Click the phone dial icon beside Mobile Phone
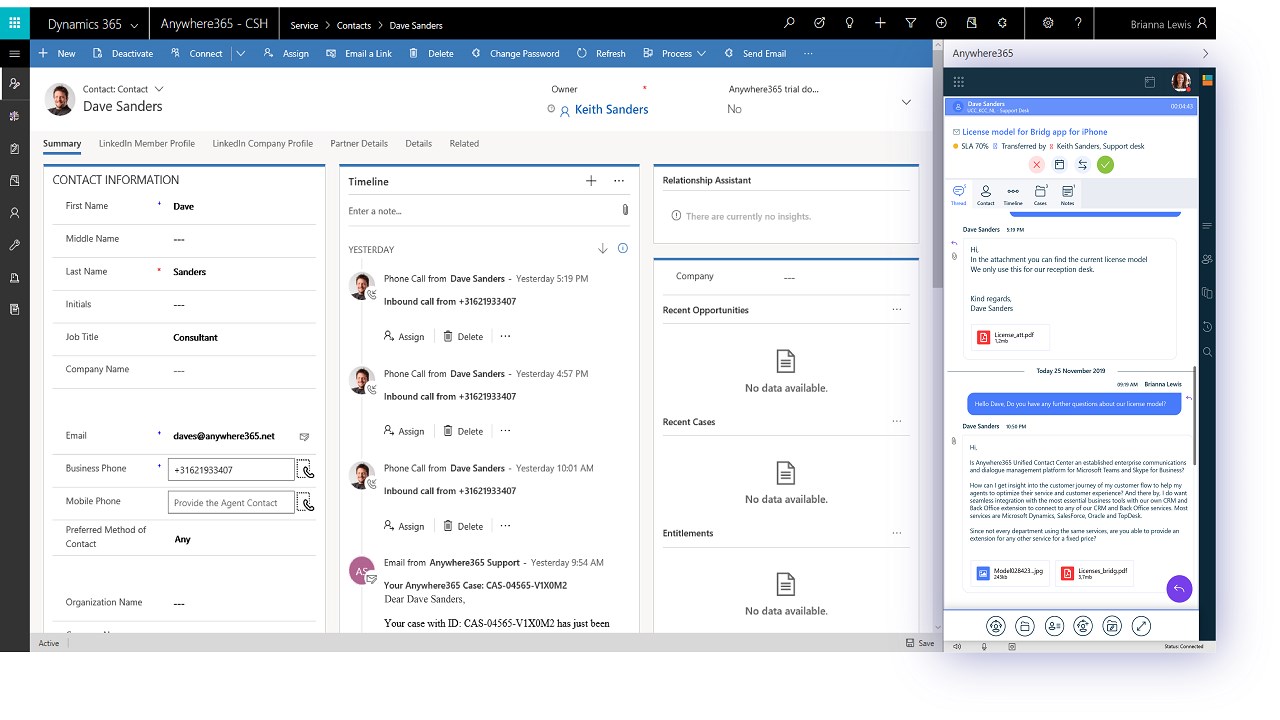Screen dimensions: 1280x720 tap(306, 502)
